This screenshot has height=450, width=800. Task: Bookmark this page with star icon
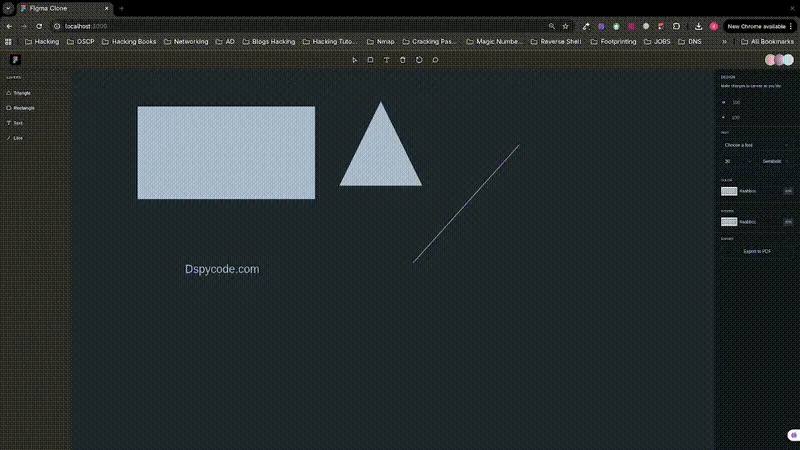[565, 26]
